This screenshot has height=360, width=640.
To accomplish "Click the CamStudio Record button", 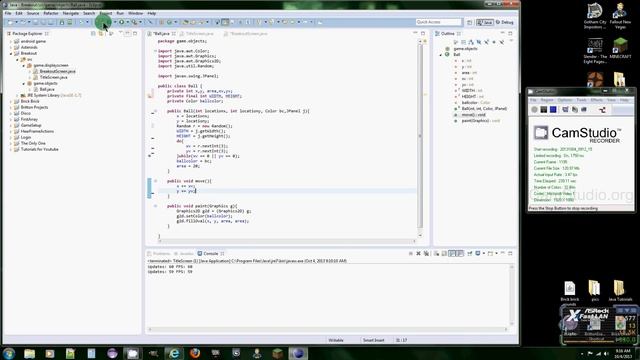I will coord(535,109).
